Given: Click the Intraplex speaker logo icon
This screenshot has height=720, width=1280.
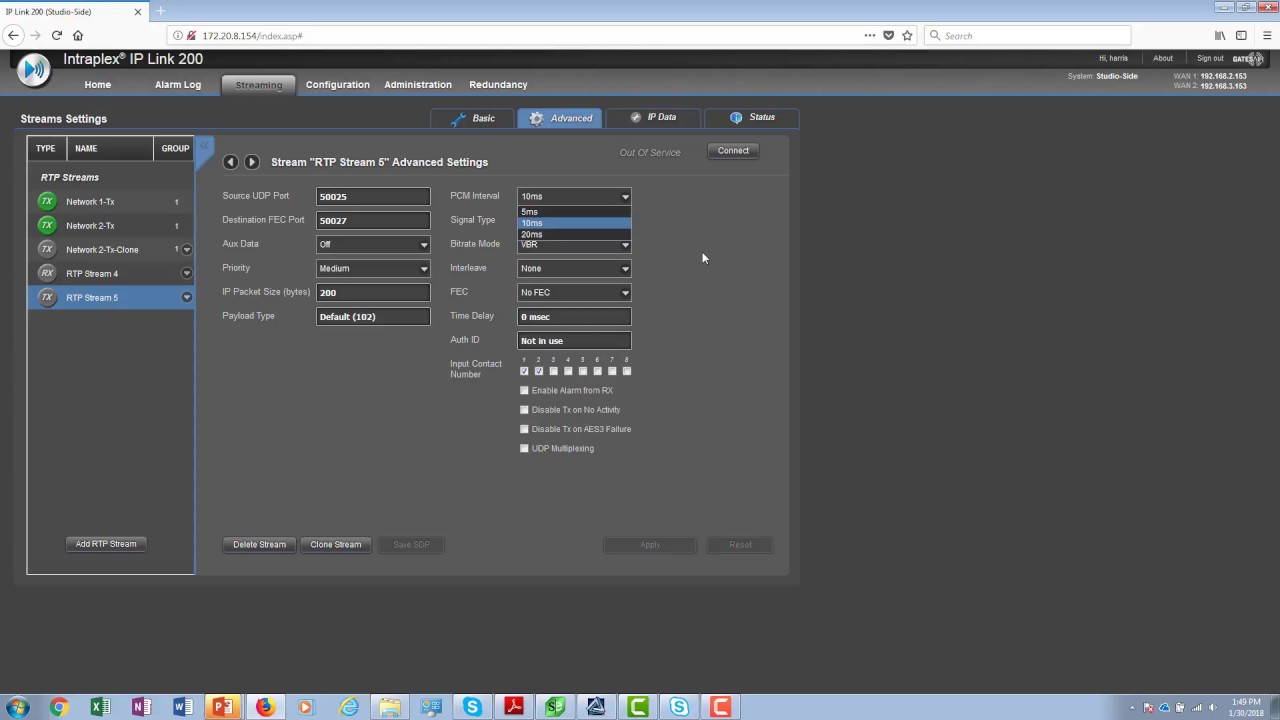Looking at the screenshot, I should point(33,70).
